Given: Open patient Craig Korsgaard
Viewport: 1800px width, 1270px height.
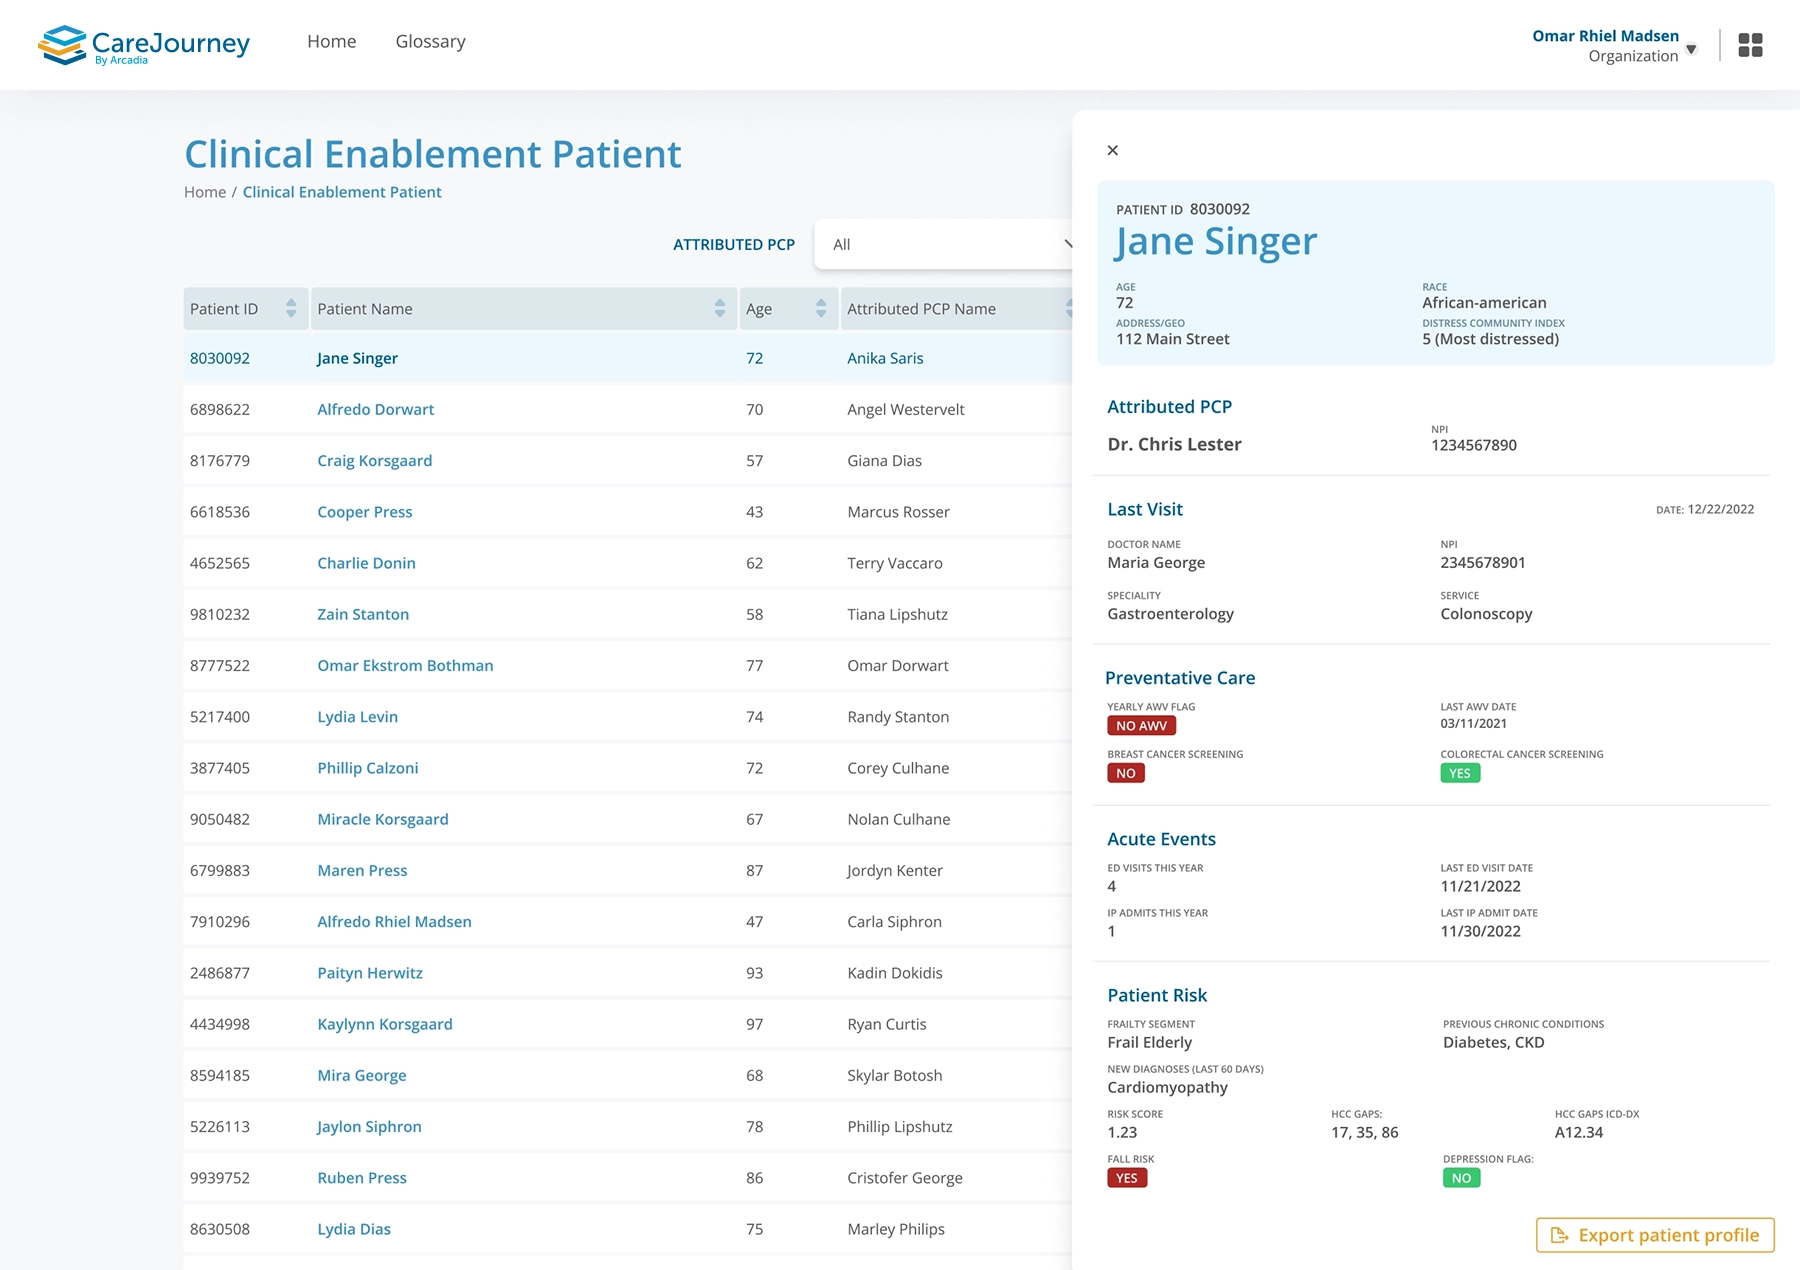Looking at the screenshot, I should click(375, 461).
